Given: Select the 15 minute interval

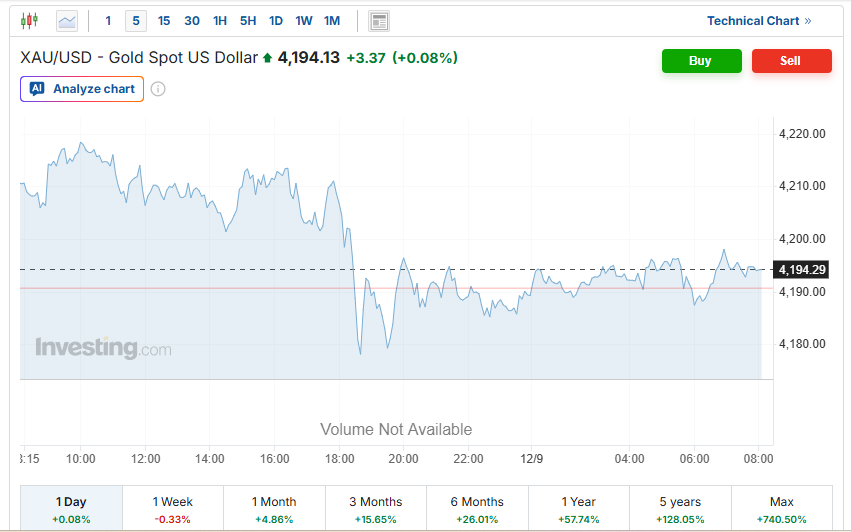Looking at the screenshot, I should pos(164,20).
